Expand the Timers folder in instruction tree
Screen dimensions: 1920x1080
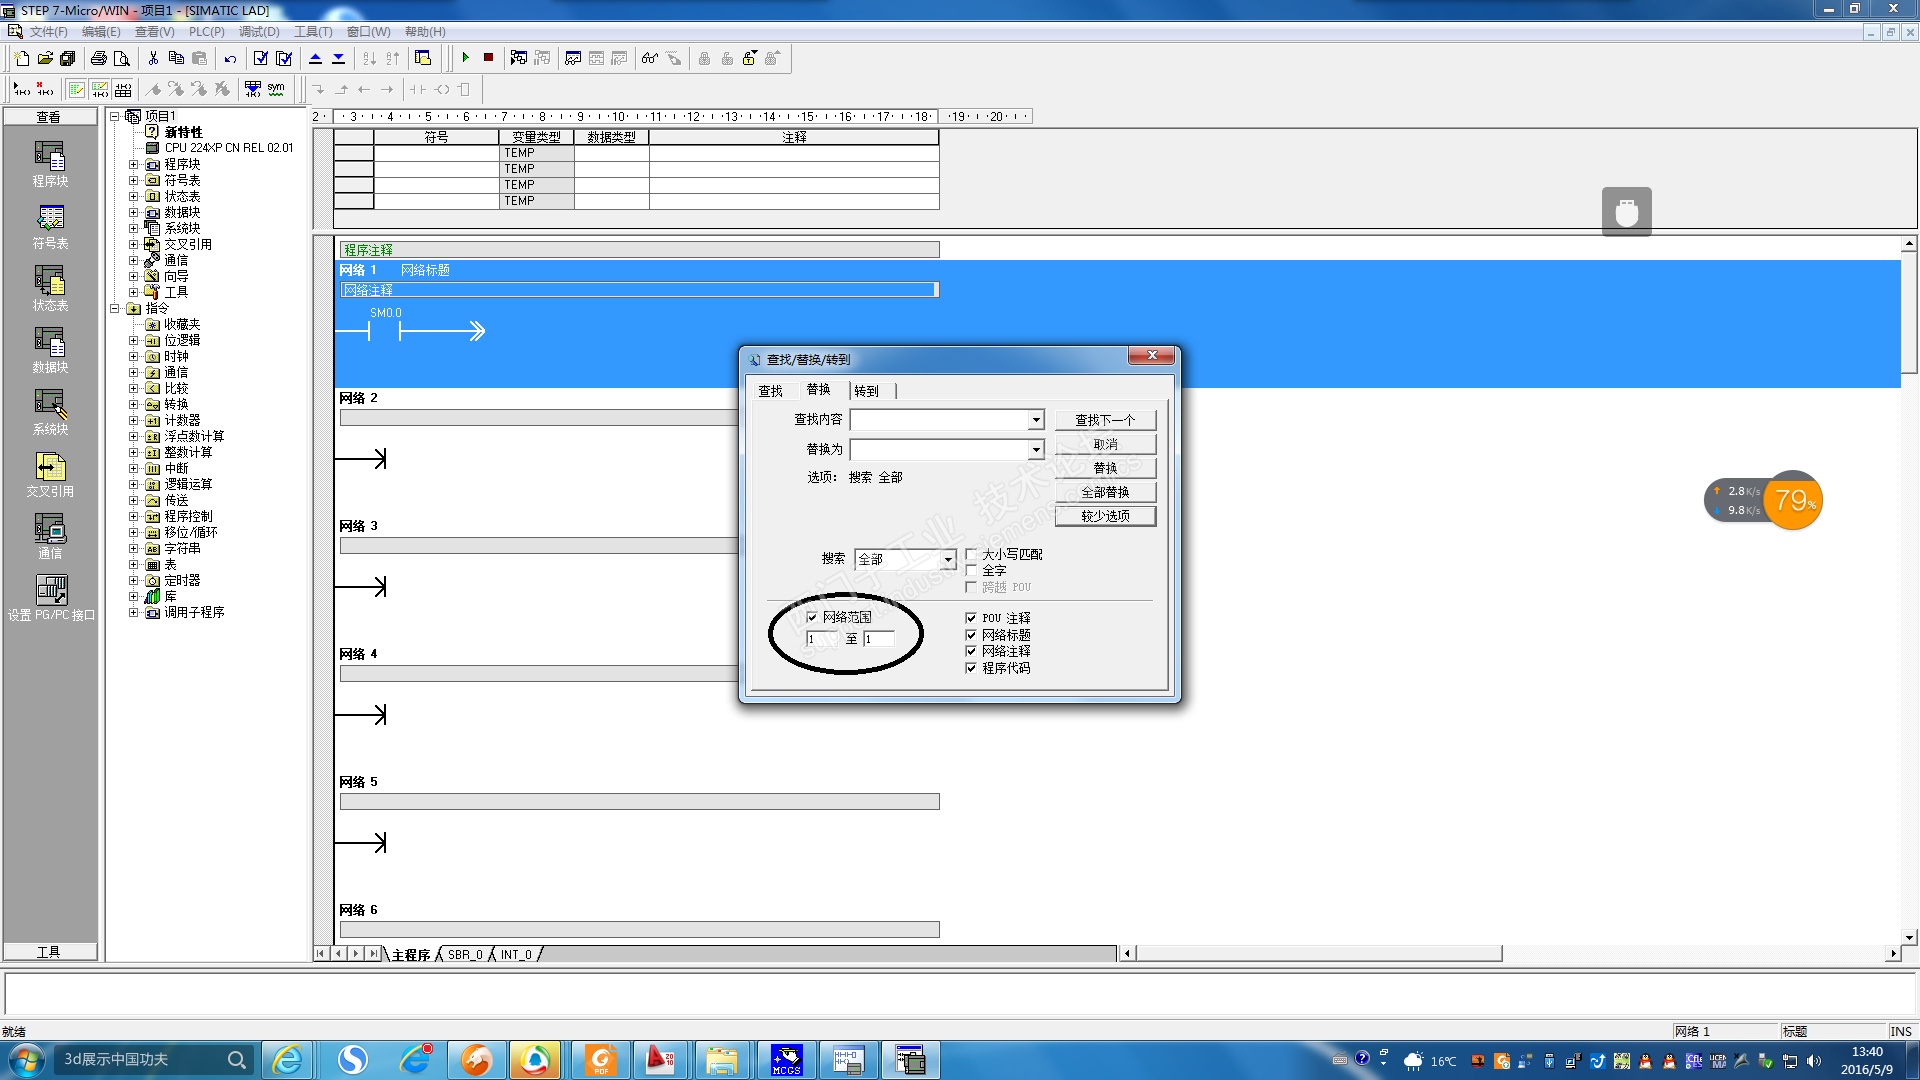(x=133, y=580)
